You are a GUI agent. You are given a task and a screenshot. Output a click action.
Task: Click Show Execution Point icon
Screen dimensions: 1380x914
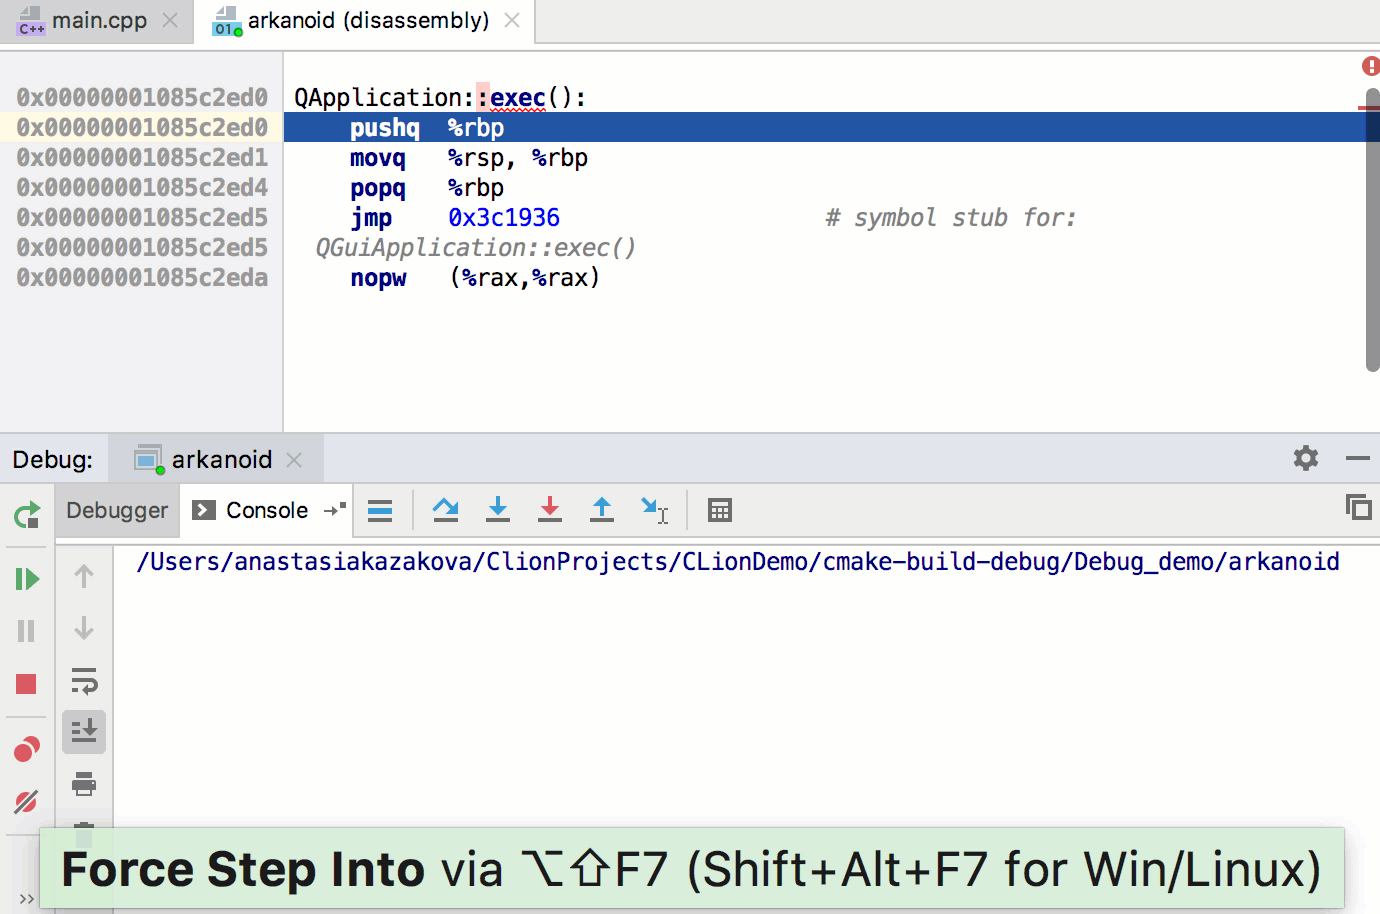[380, 510]
